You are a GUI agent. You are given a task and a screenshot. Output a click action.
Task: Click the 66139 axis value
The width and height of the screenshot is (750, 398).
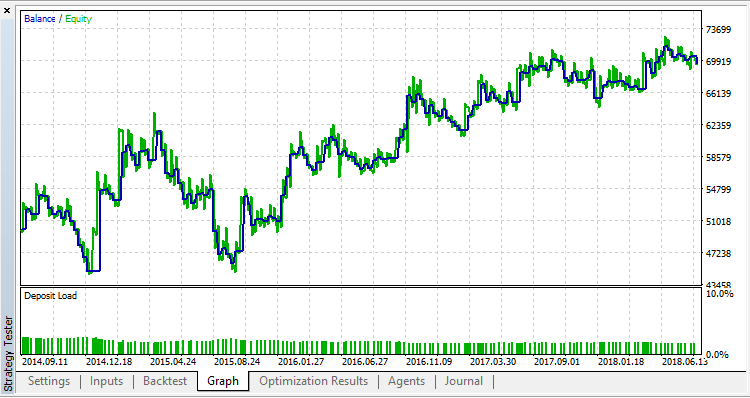719,94
